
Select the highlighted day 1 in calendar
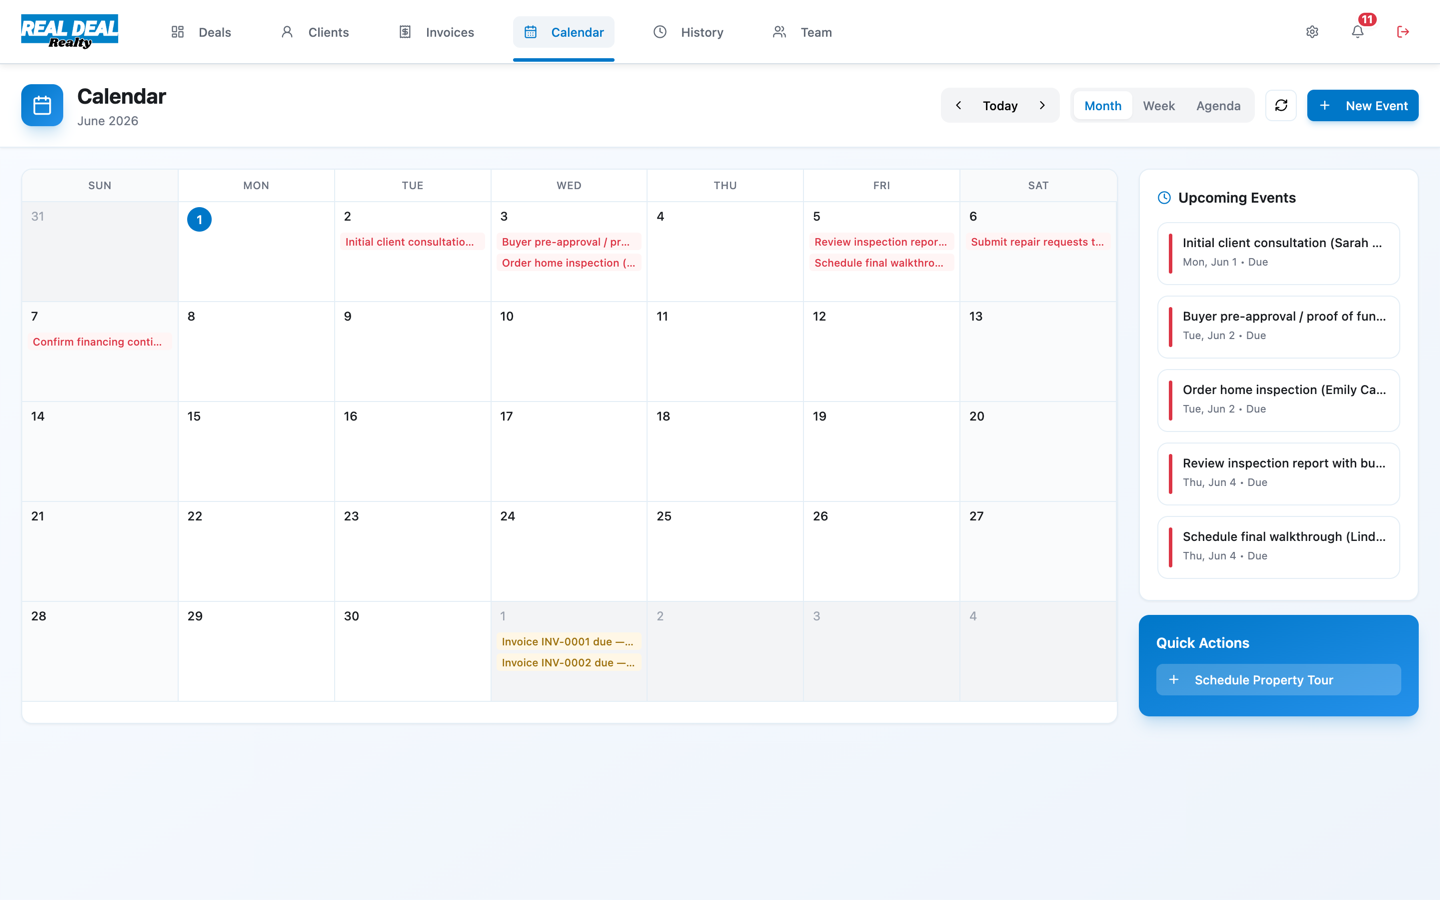(x=199, y=219)
